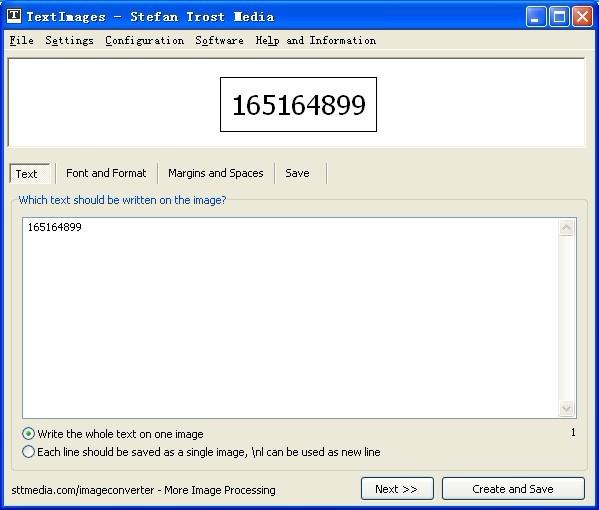Go to the Save tab

pos(298,173)
